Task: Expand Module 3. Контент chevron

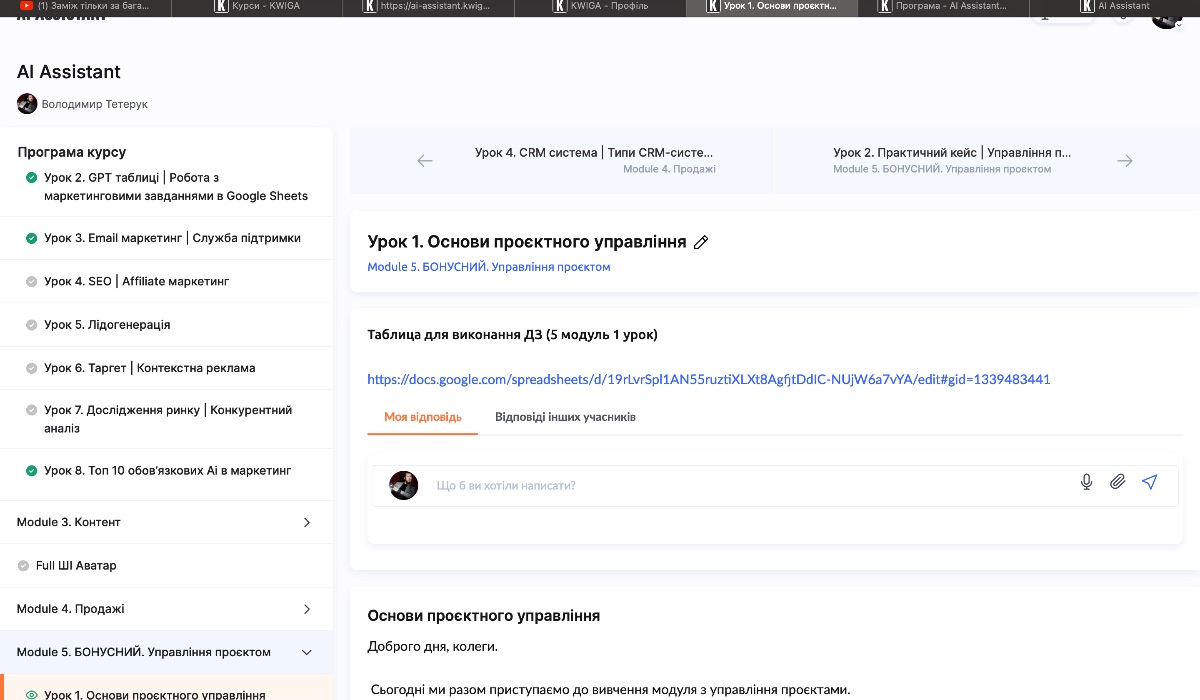Action: click(x=307, y=522)
